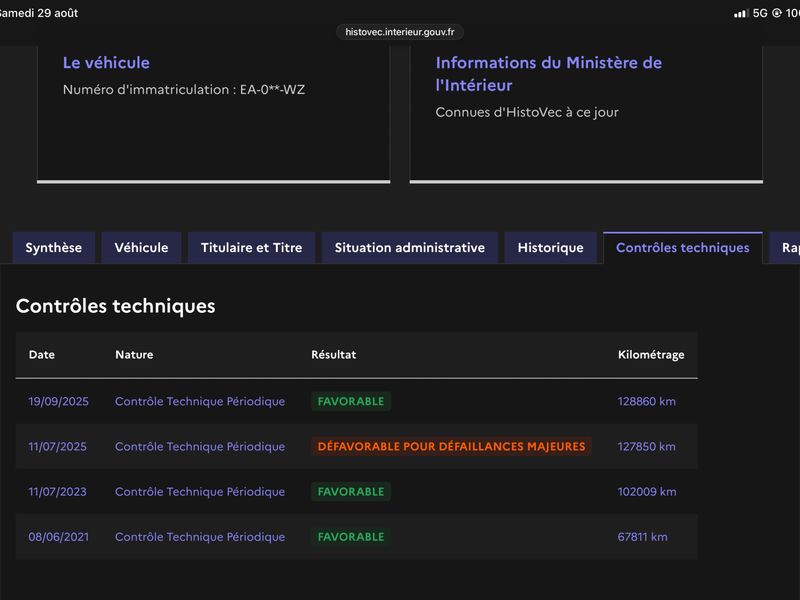Screen dimensions: 800x600
Task: Click Informations du Ministère de l'Intérieur heading
Action: [549, 74]
